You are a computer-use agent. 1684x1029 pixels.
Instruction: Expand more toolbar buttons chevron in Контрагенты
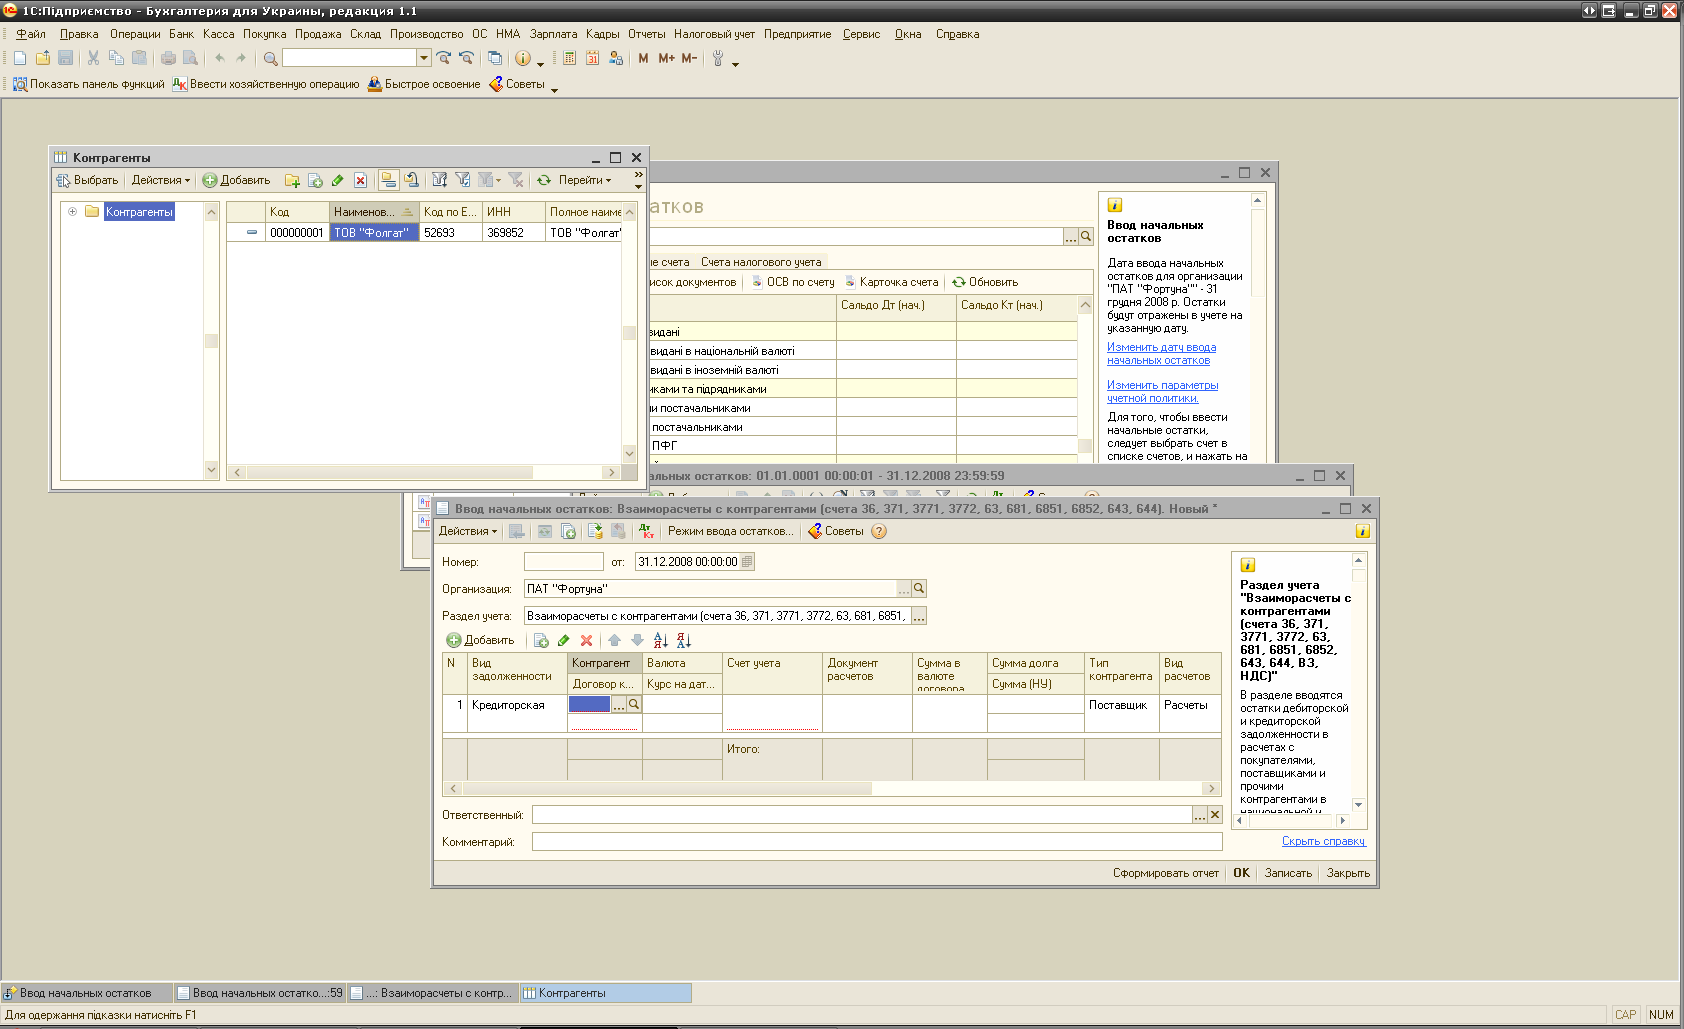pos(638,175)
